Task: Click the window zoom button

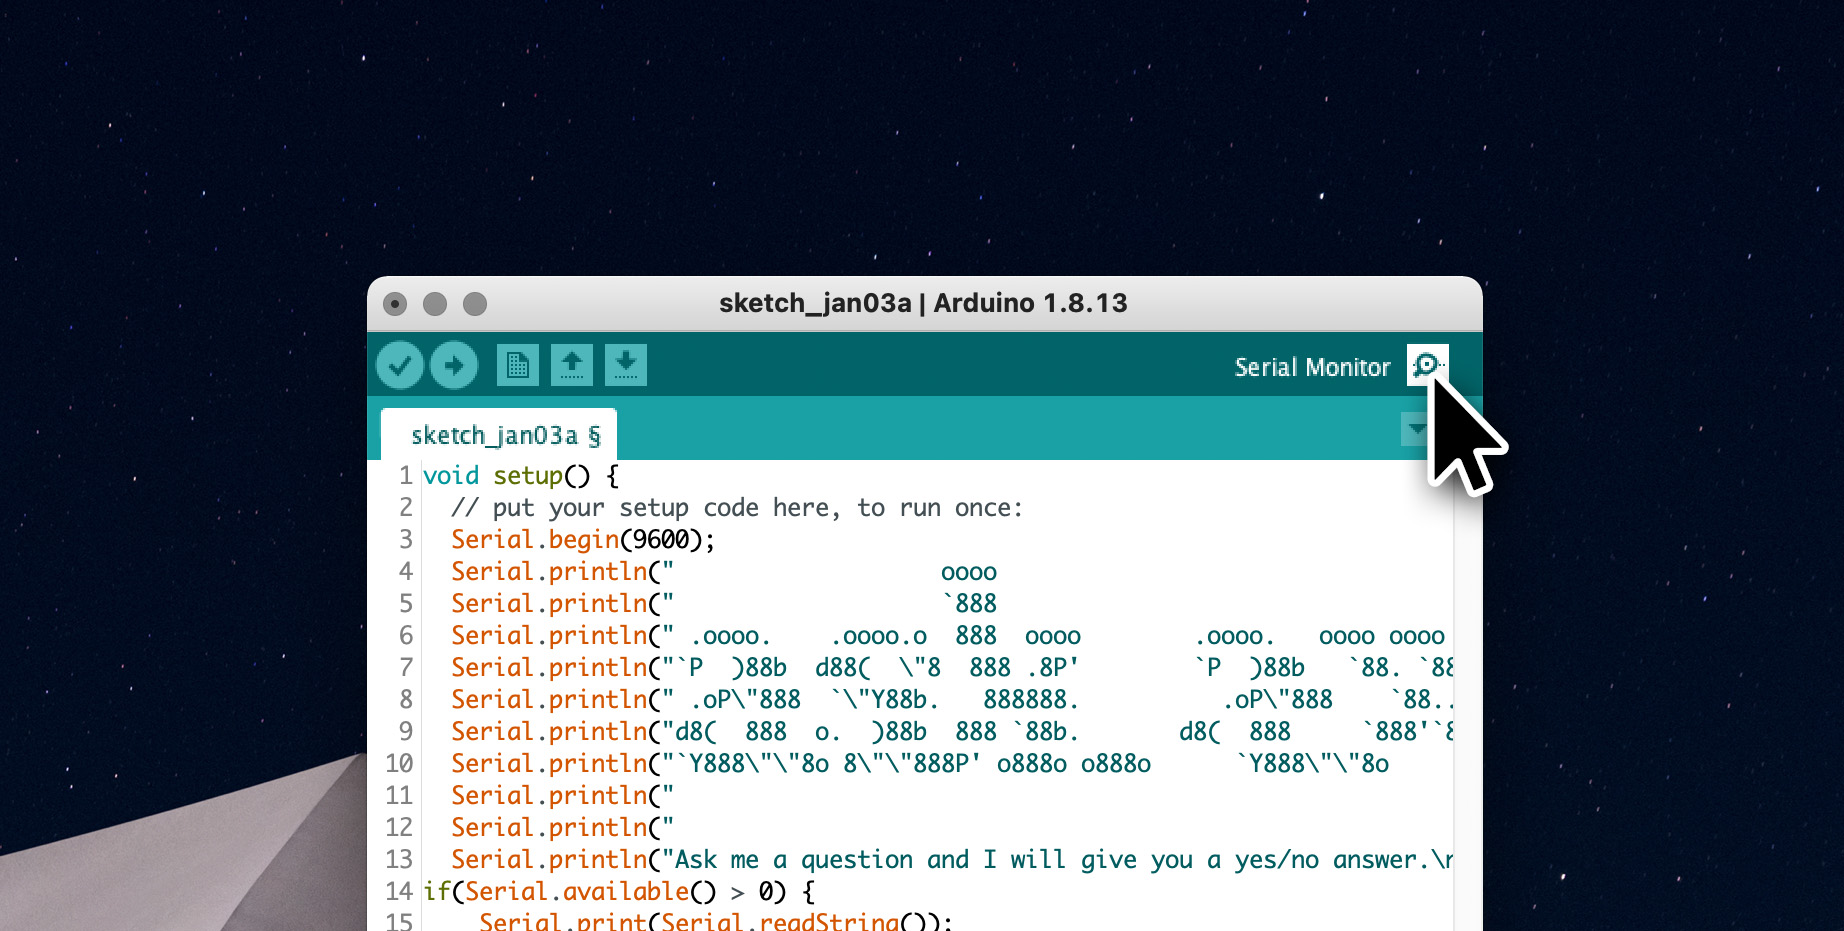Action: pyautogui.click(x=475, y=303)
